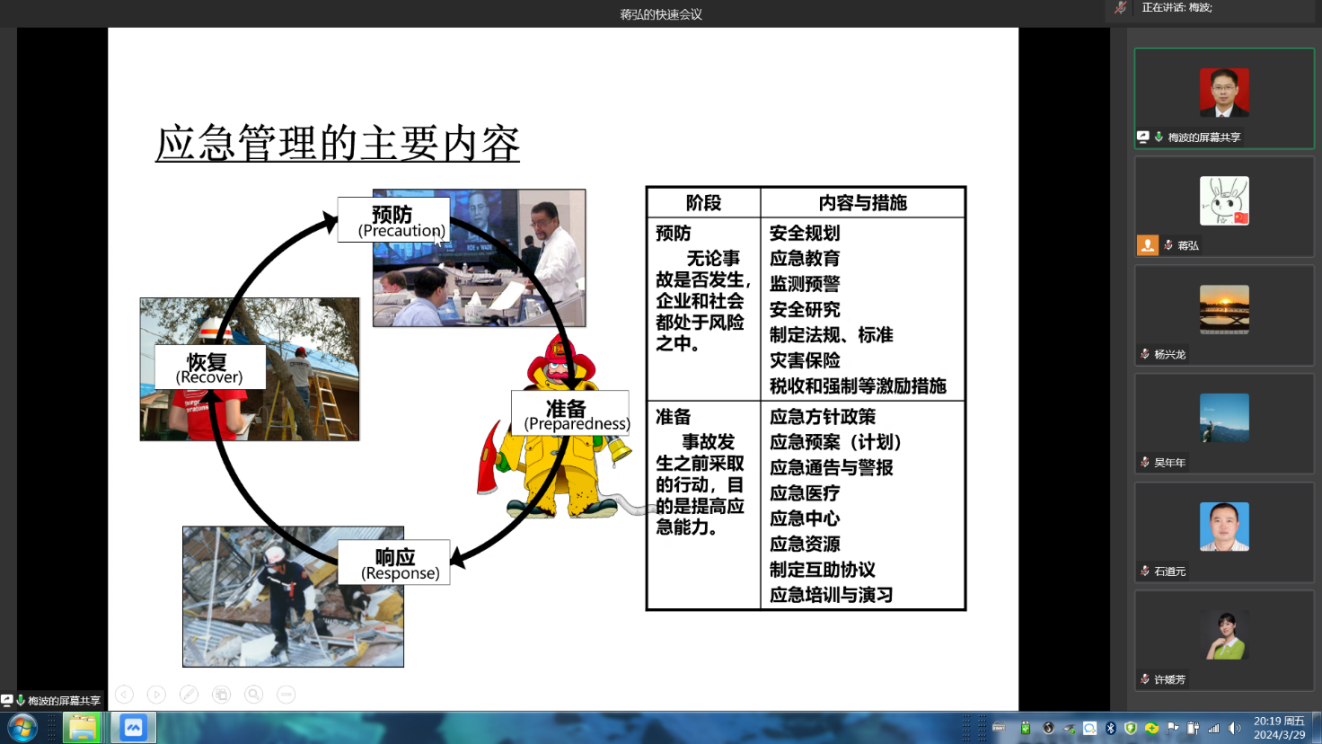Select 杨兴龙's participant tile
Screen dimensions: 1322x744
[1224, 316]
